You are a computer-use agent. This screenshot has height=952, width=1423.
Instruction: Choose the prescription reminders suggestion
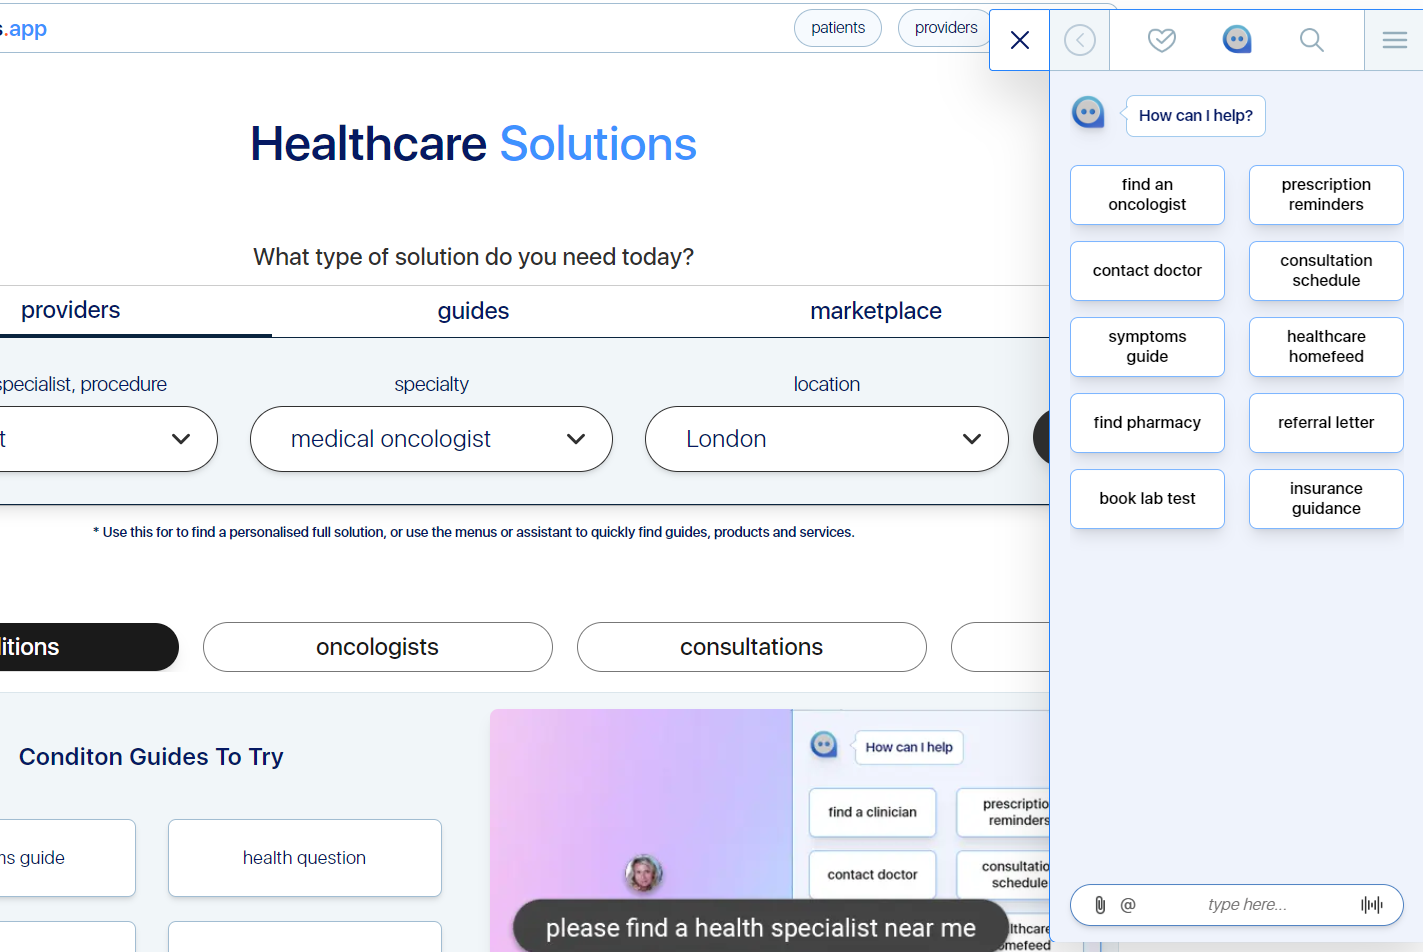(1326, 195)
